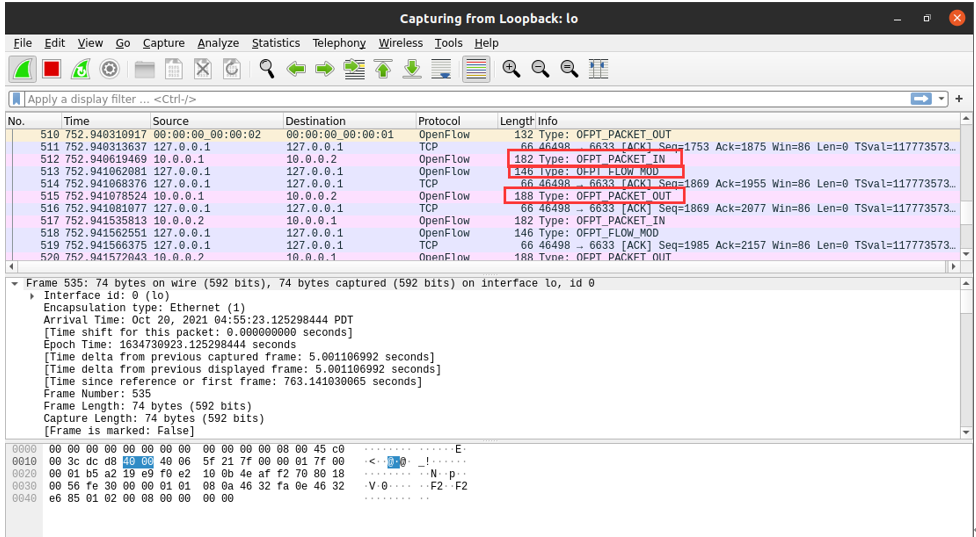Viewport: 976px width, 537px height.
Task: Open the Telephony menu
Action: click(x=339, y=43)
